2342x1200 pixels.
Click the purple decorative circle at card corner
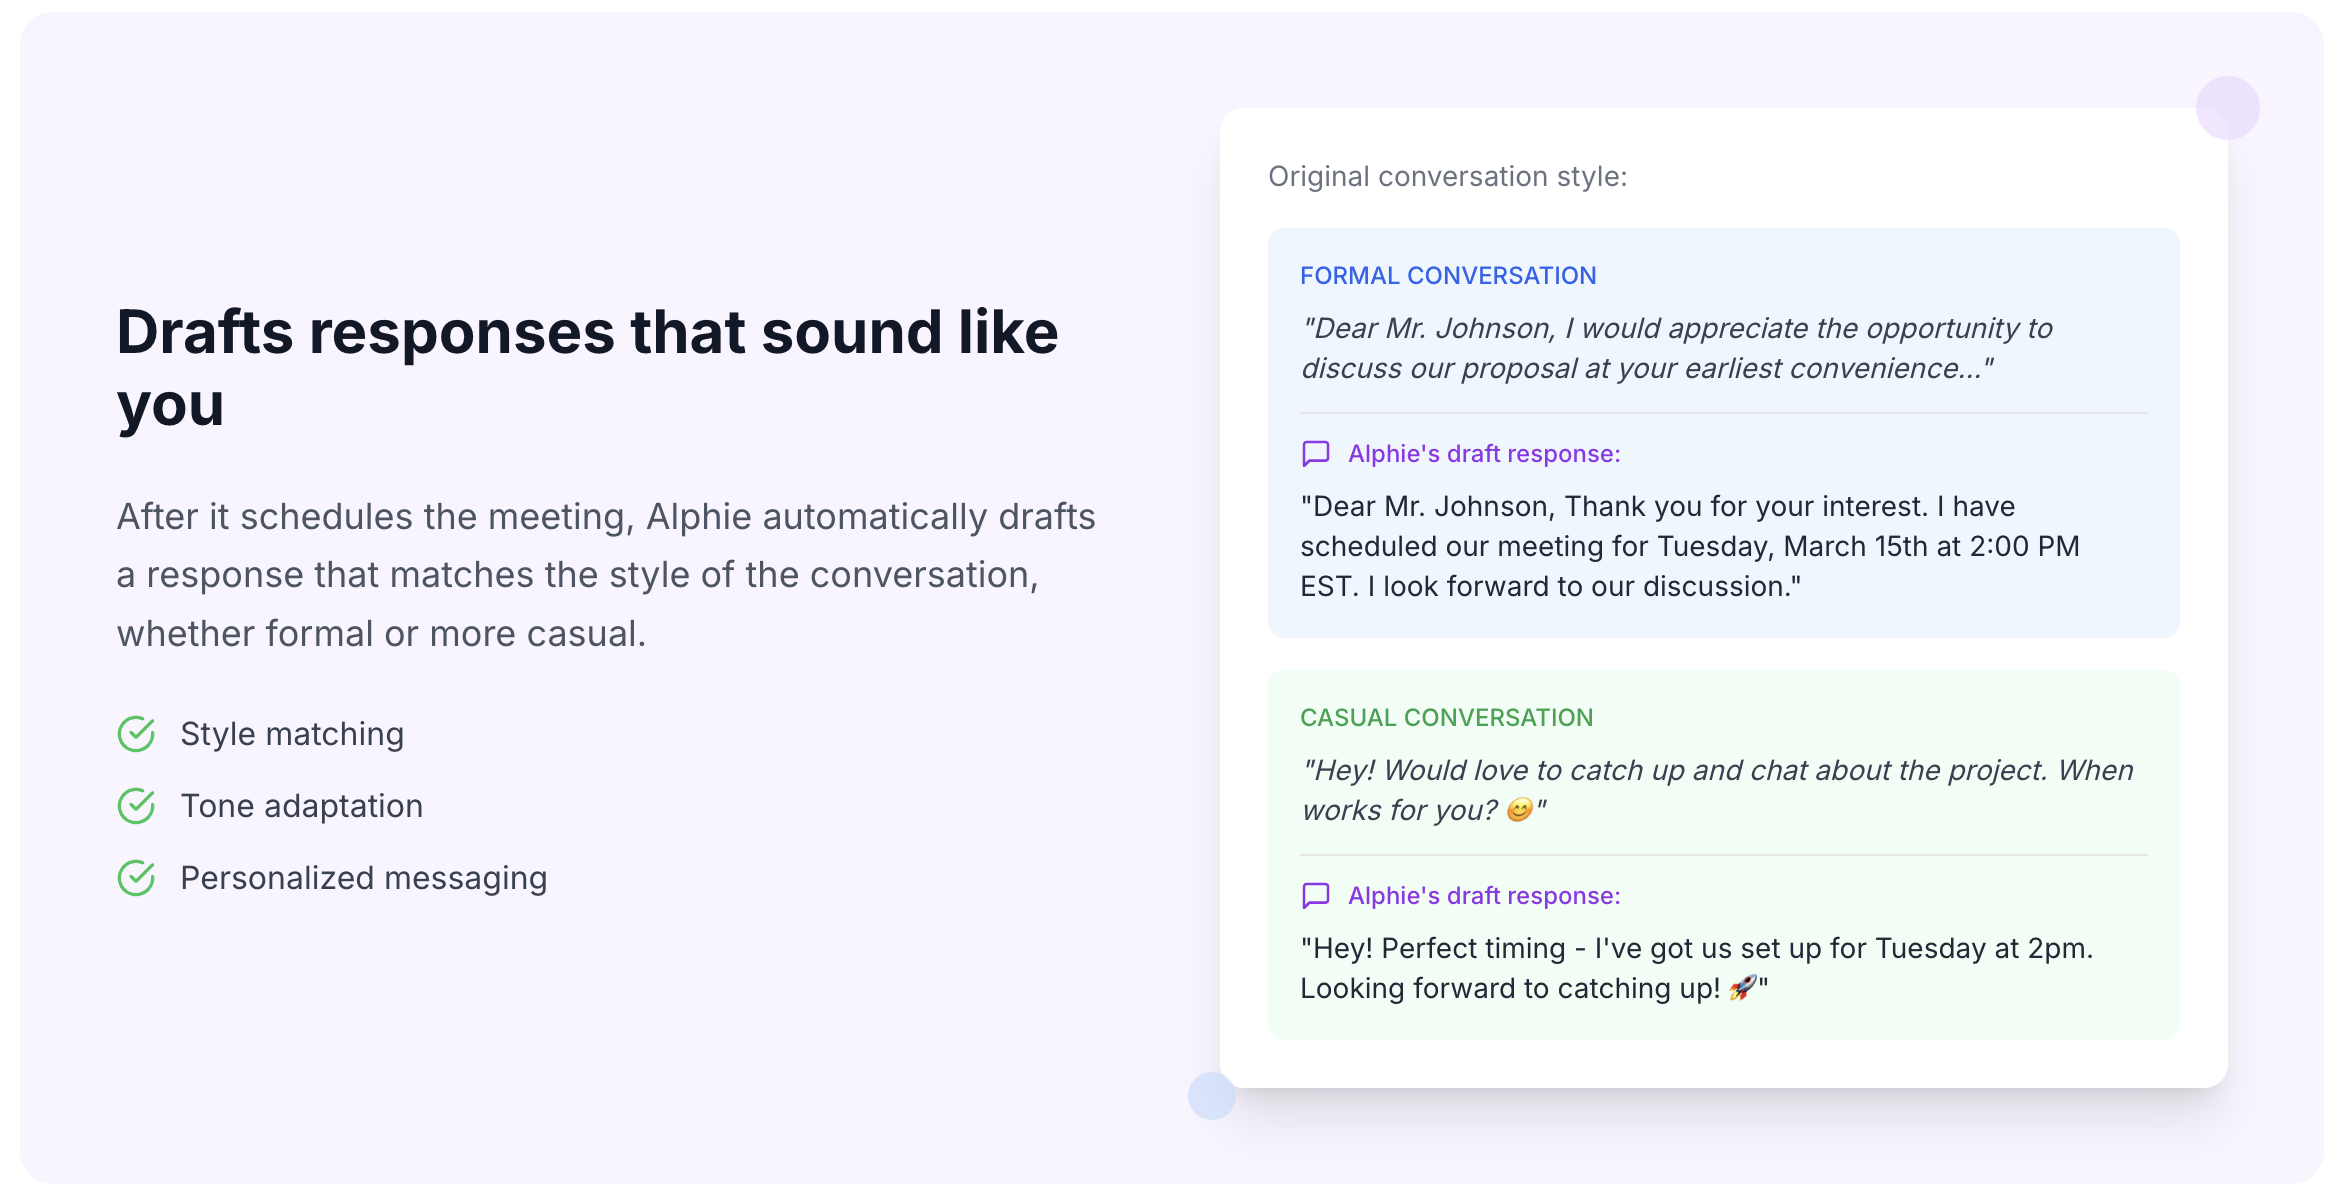tap(2227, 108)
